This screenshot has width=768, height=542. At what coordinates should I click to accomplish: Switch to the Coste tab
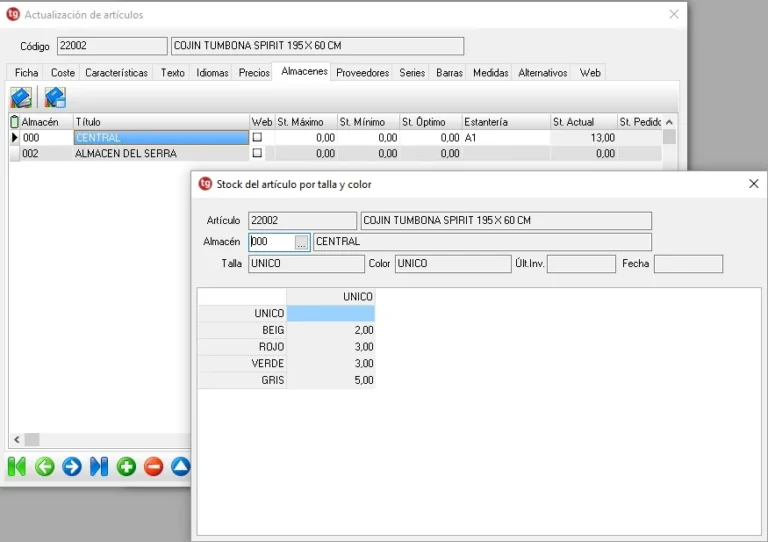(63, 72)
